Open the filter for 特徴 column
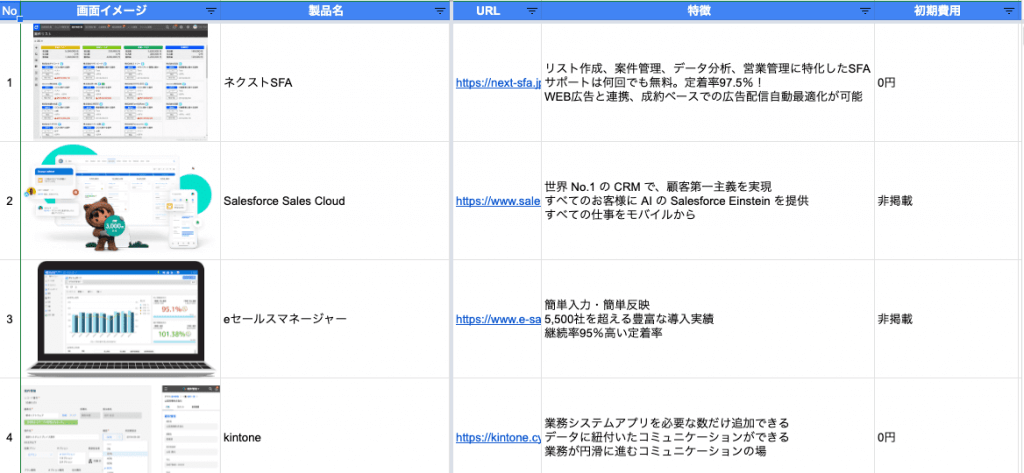1024x473 pixels. pyautogui.click(x=865, y=10)
